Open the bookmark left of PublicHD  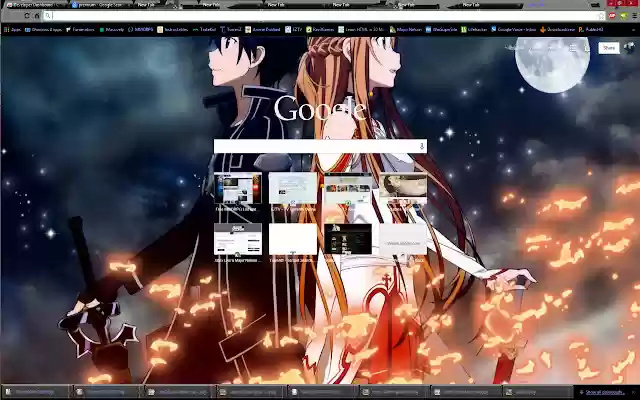click(x=557, y=29)
